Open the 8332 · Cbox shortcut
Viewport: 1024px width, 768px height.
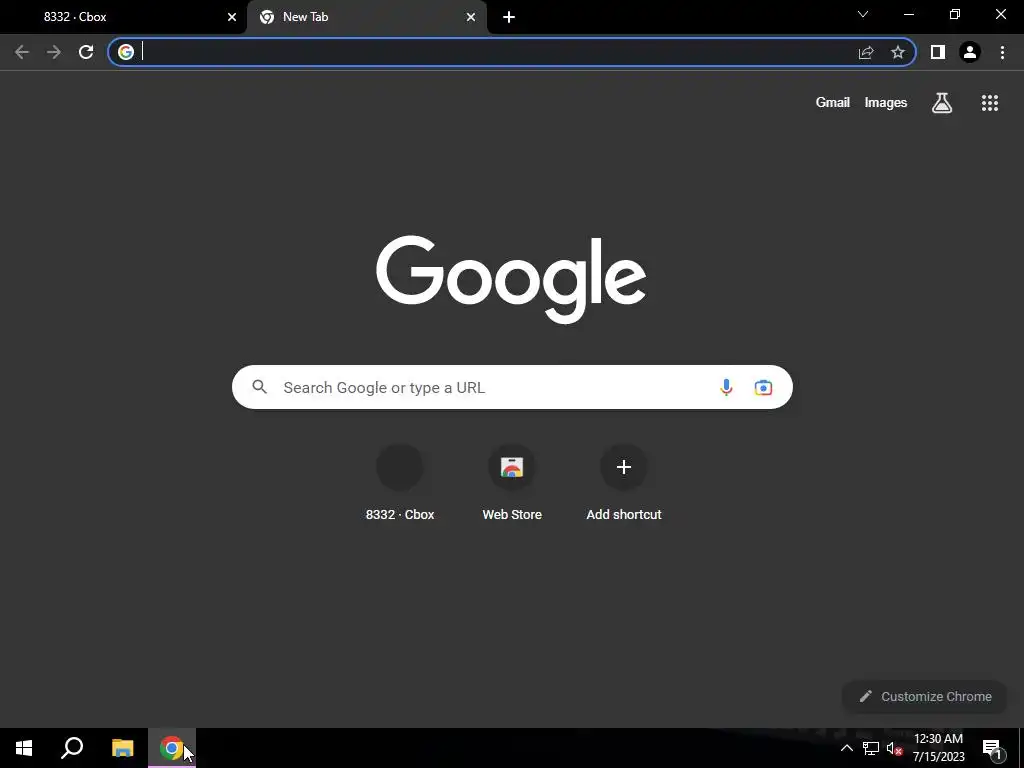click(x=400, y=483)
